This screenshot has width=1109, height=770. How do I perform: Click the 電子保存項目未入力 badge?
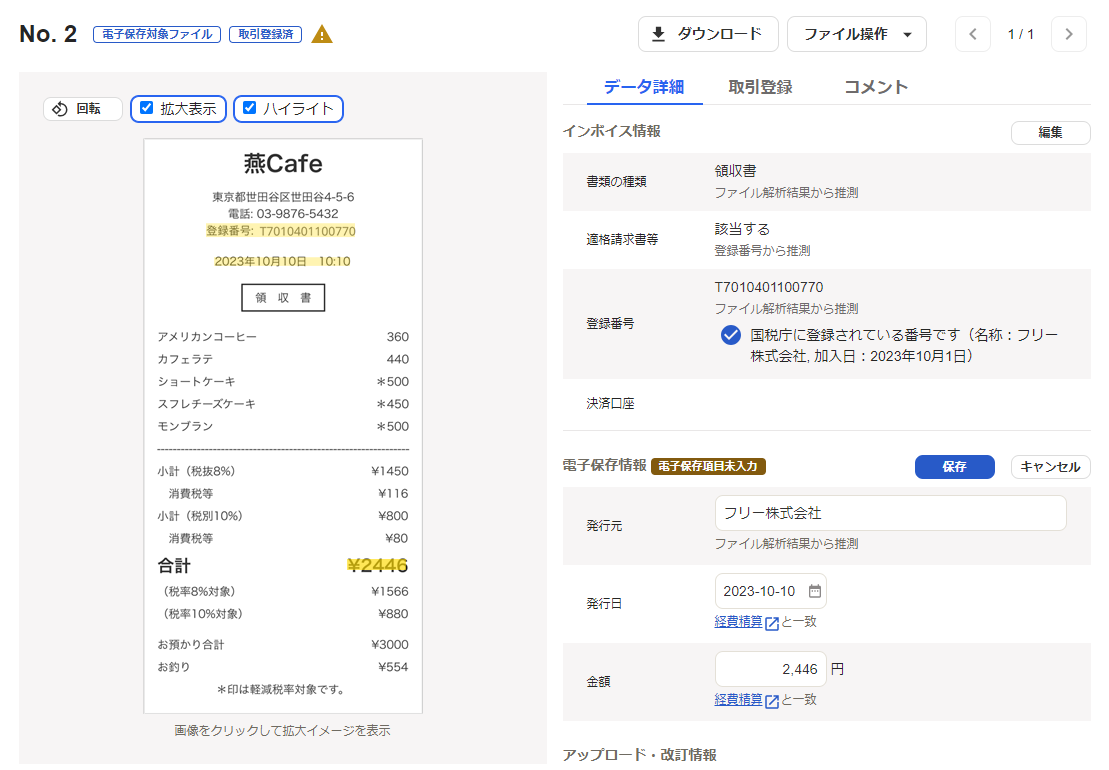708,466
